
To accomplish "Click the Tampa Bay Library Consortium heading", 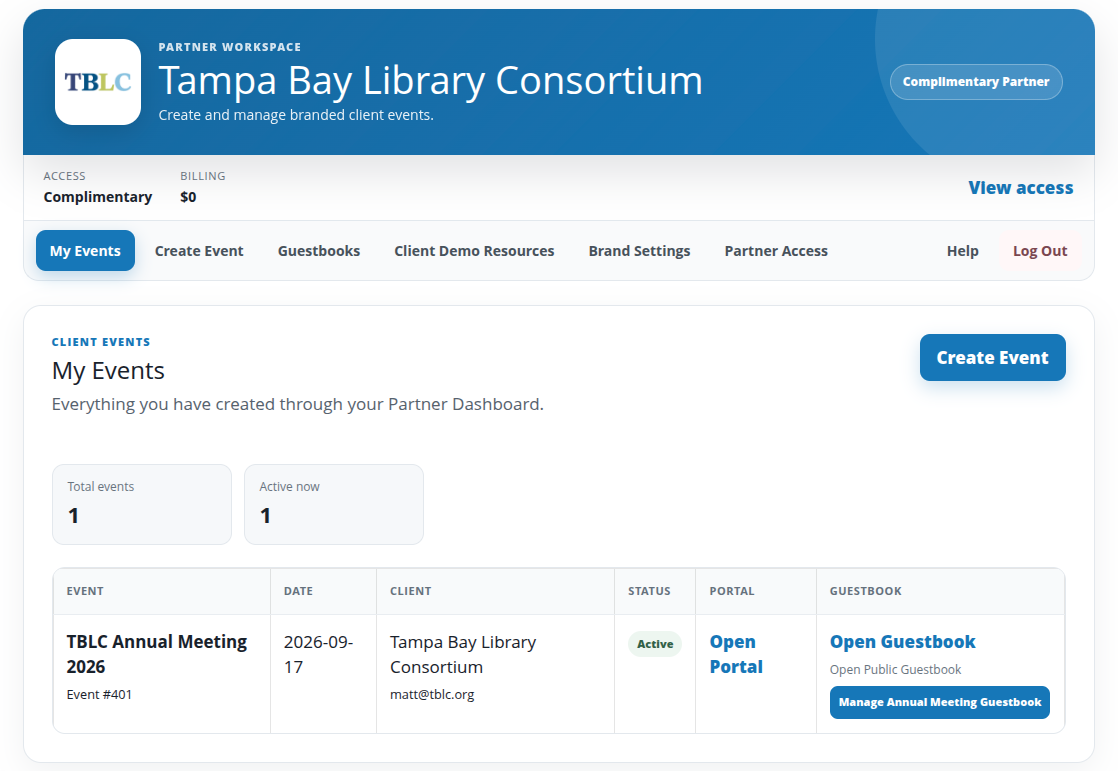I will (x=431, y=80).
